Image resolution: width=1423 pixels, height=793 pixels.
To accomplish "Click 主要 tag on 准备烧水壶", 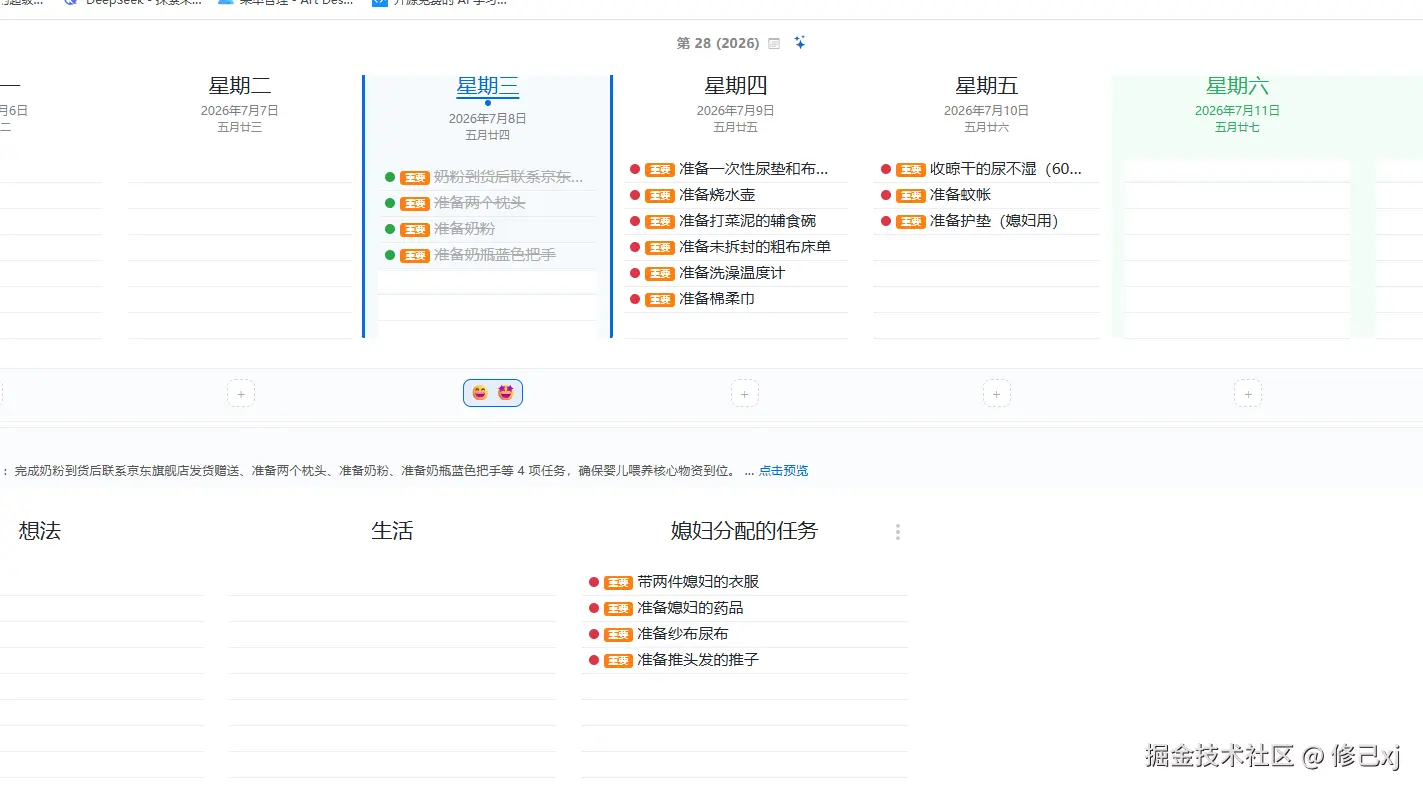I will (x=660, y=196).
